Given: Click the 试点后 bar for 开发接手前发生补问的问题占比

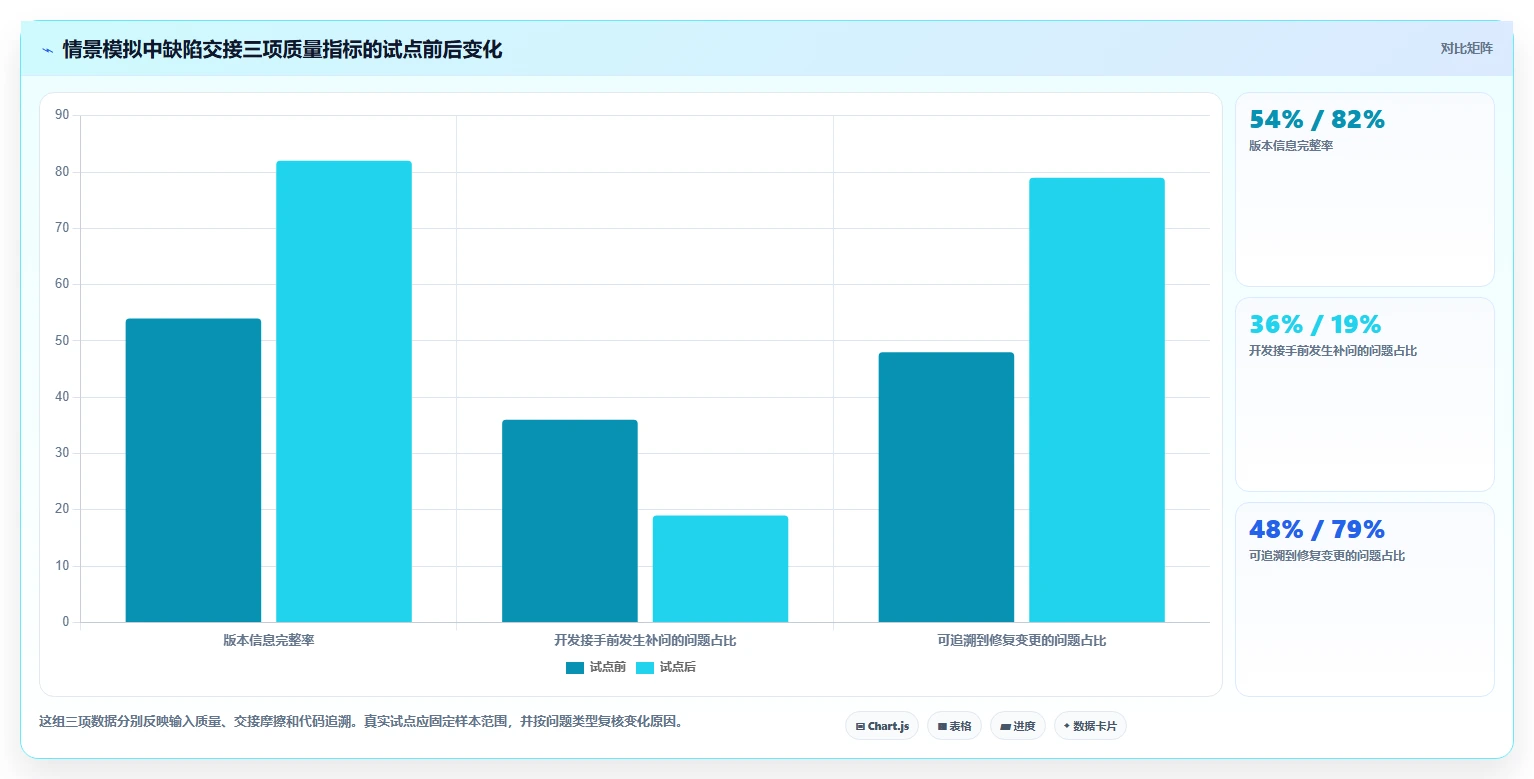Looking at the screenshot, I should (720, 569).
